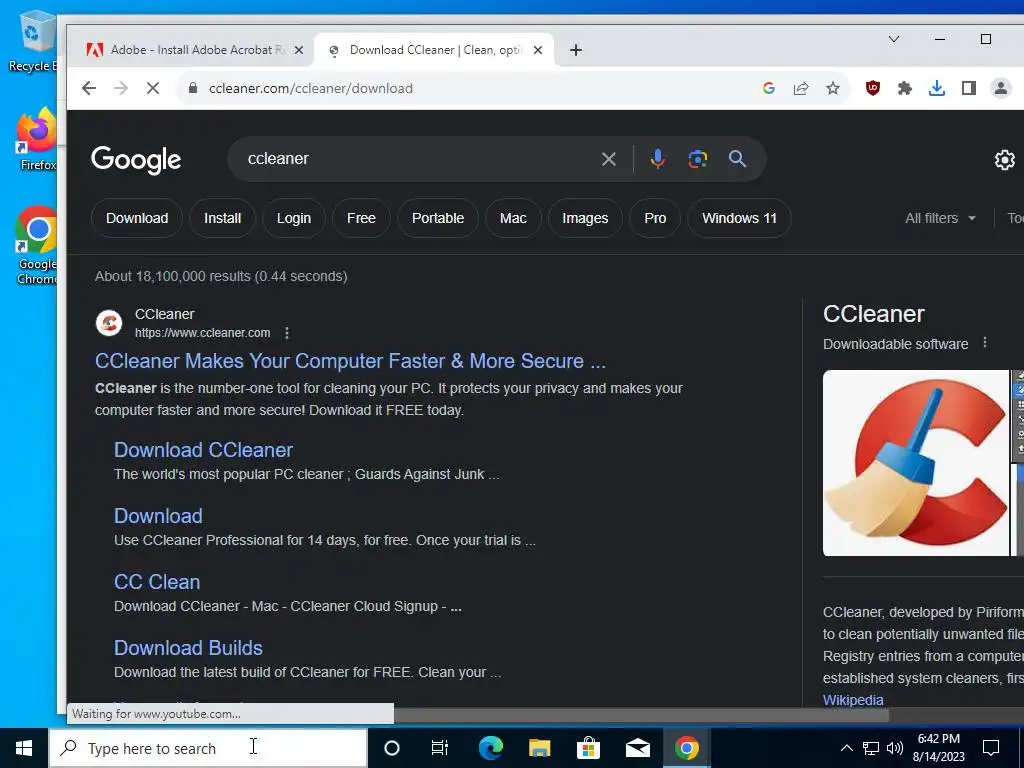The image size is (1024, 768).
Task: Open Microsoft Store from the taskbar
Action: click(x=588, y=748)
